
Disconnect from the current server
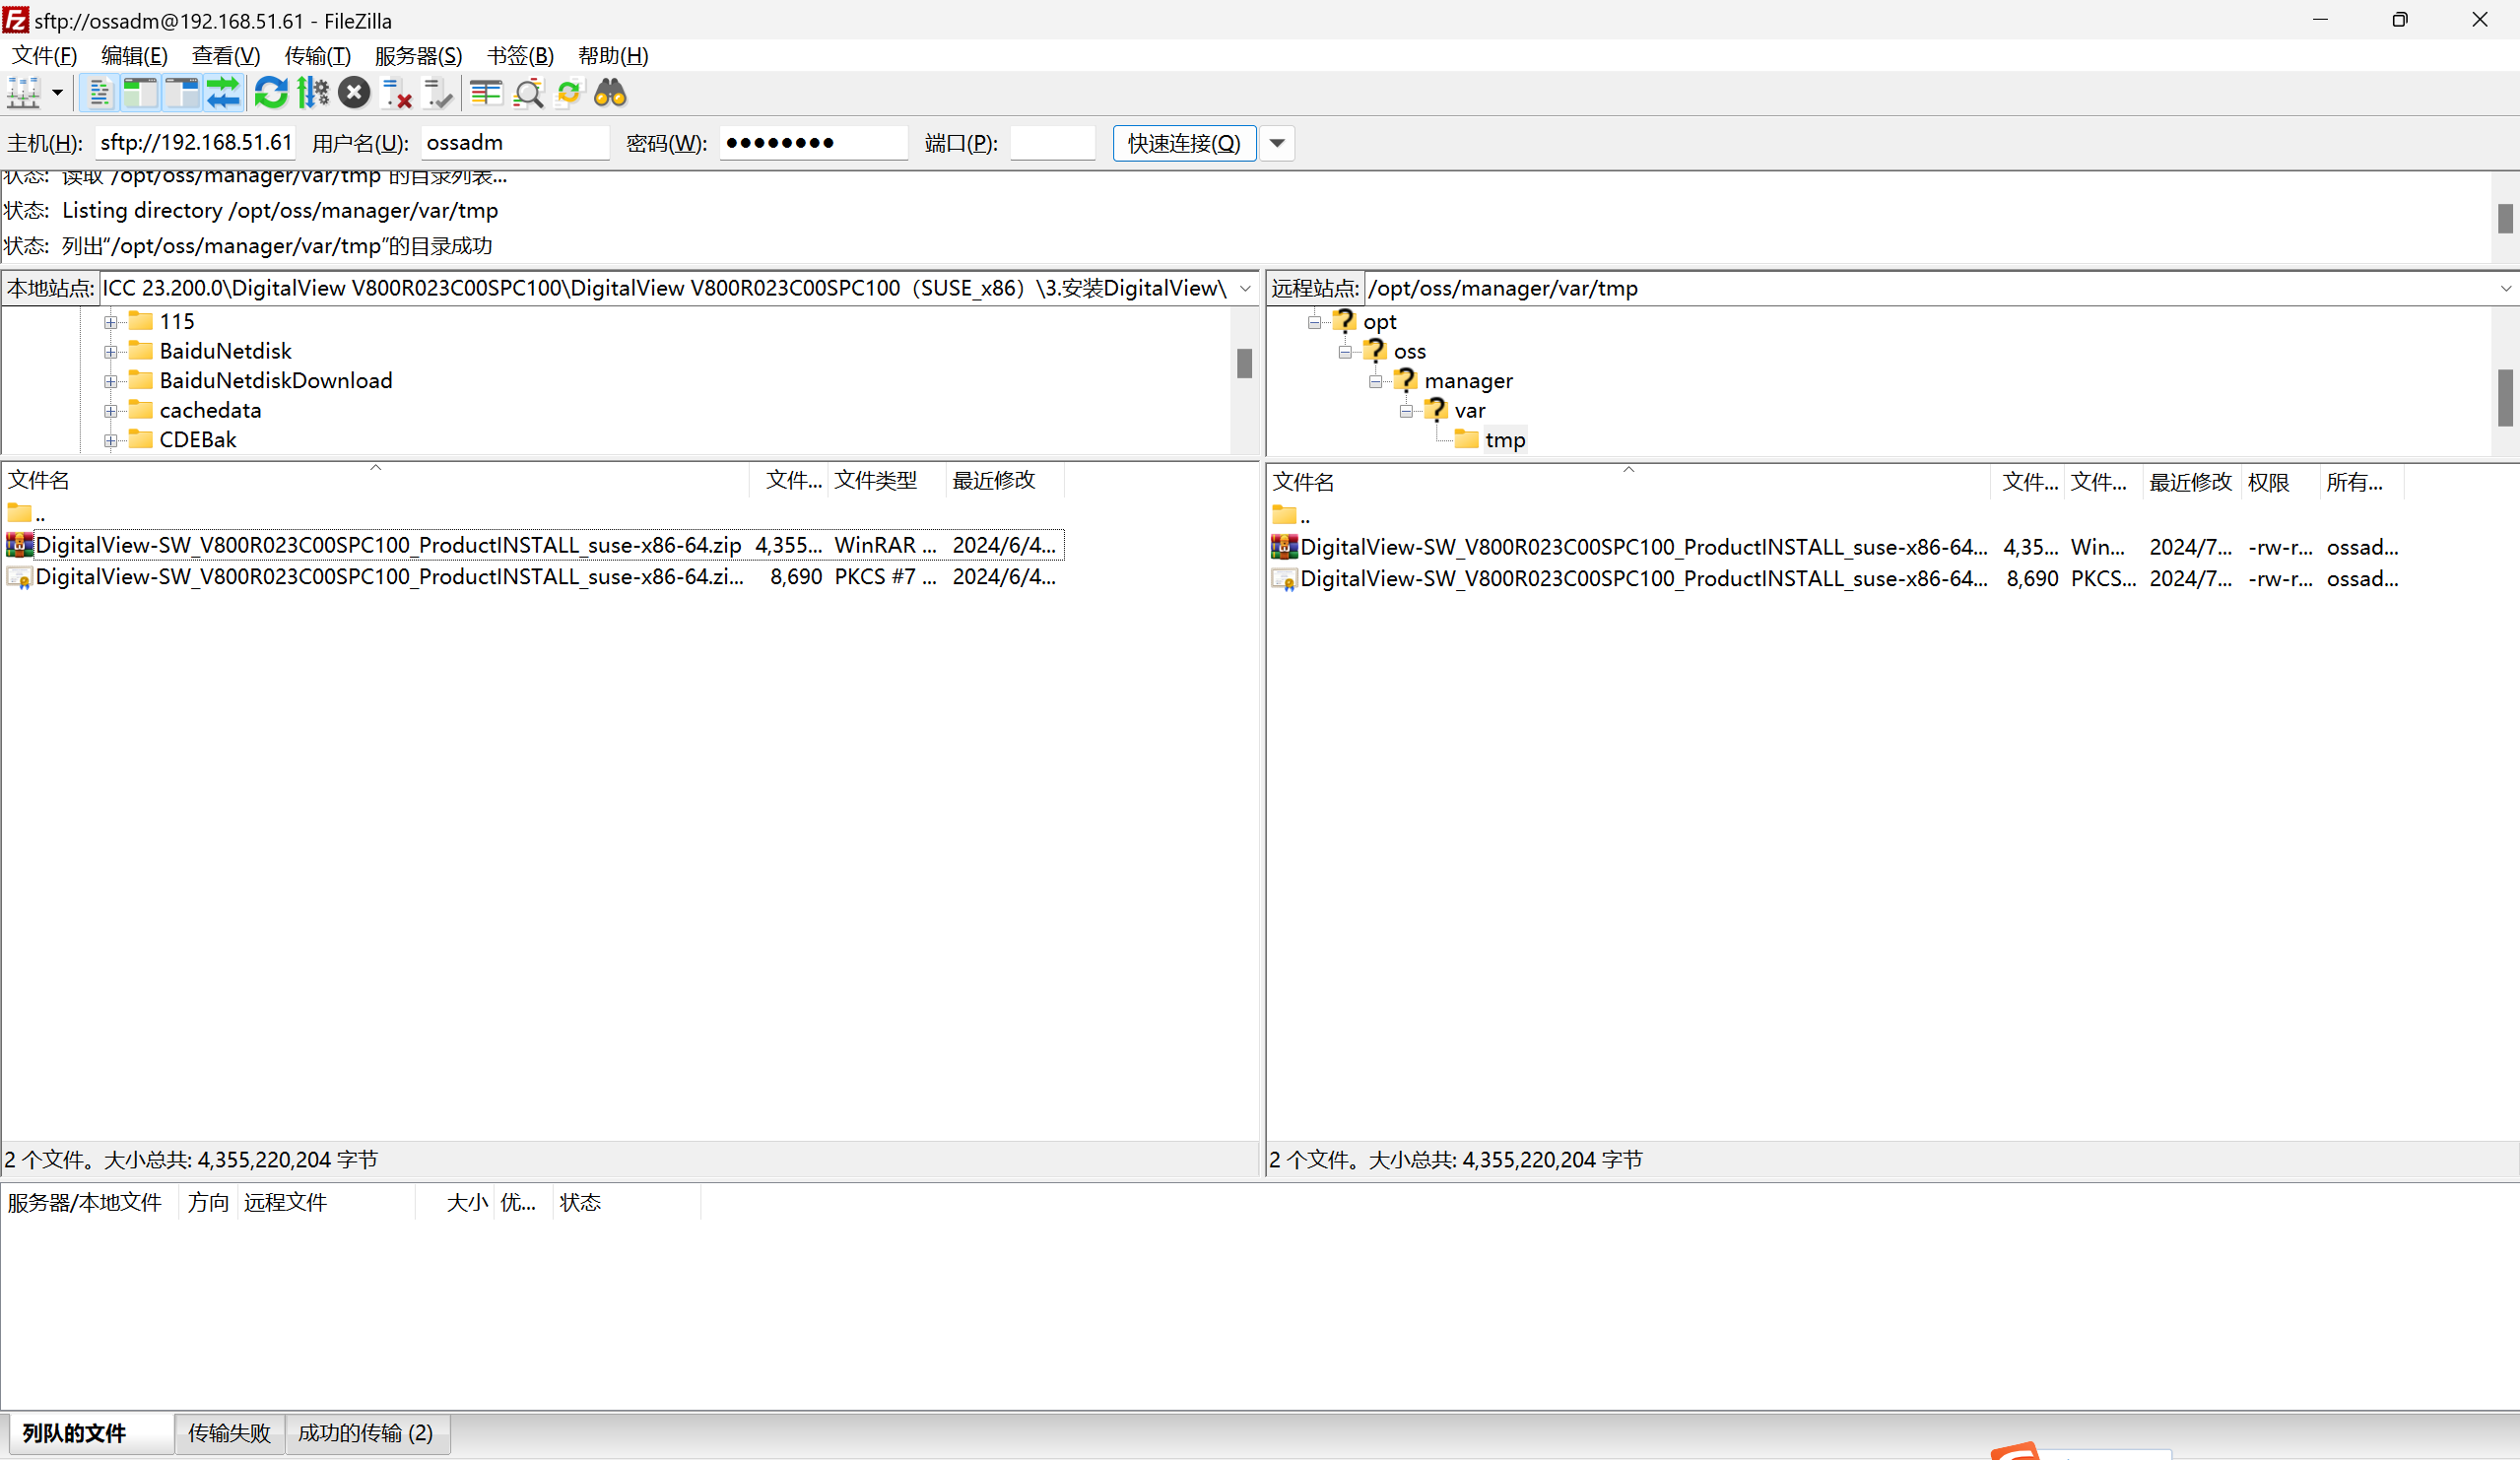tap(397, 93)
